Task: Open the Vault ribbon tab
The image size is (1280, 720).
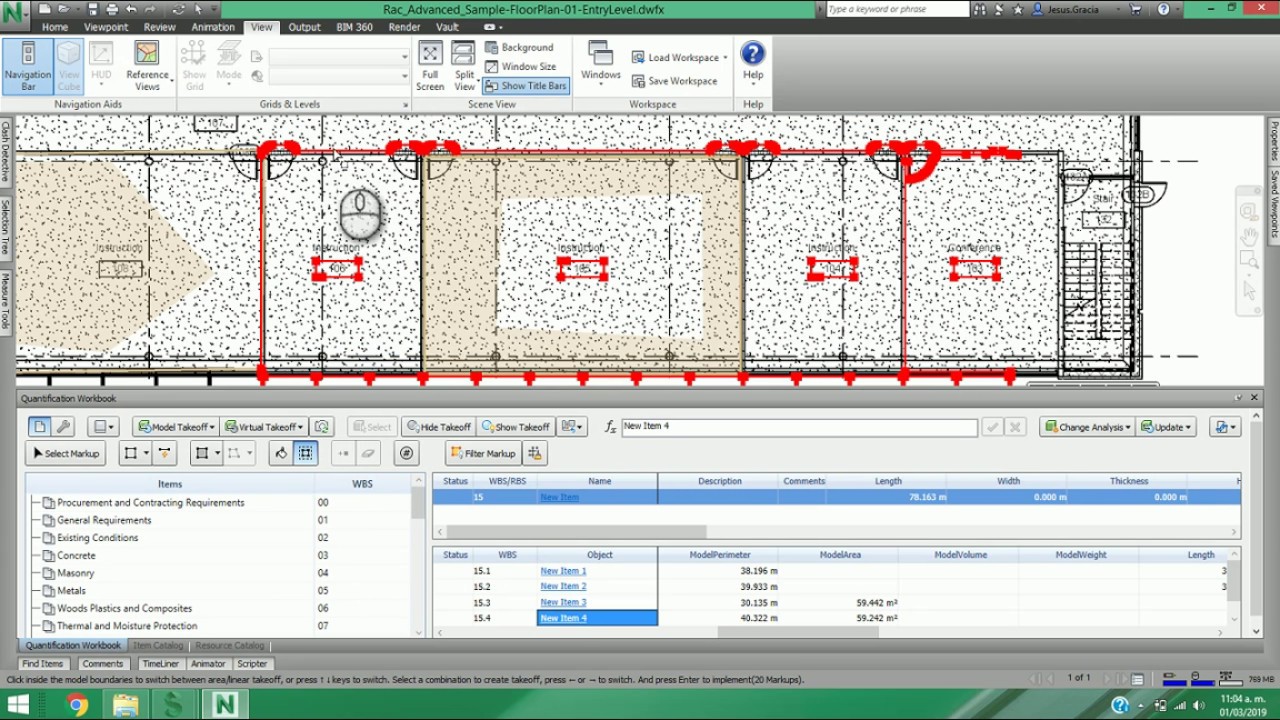Action: [446, 27]
